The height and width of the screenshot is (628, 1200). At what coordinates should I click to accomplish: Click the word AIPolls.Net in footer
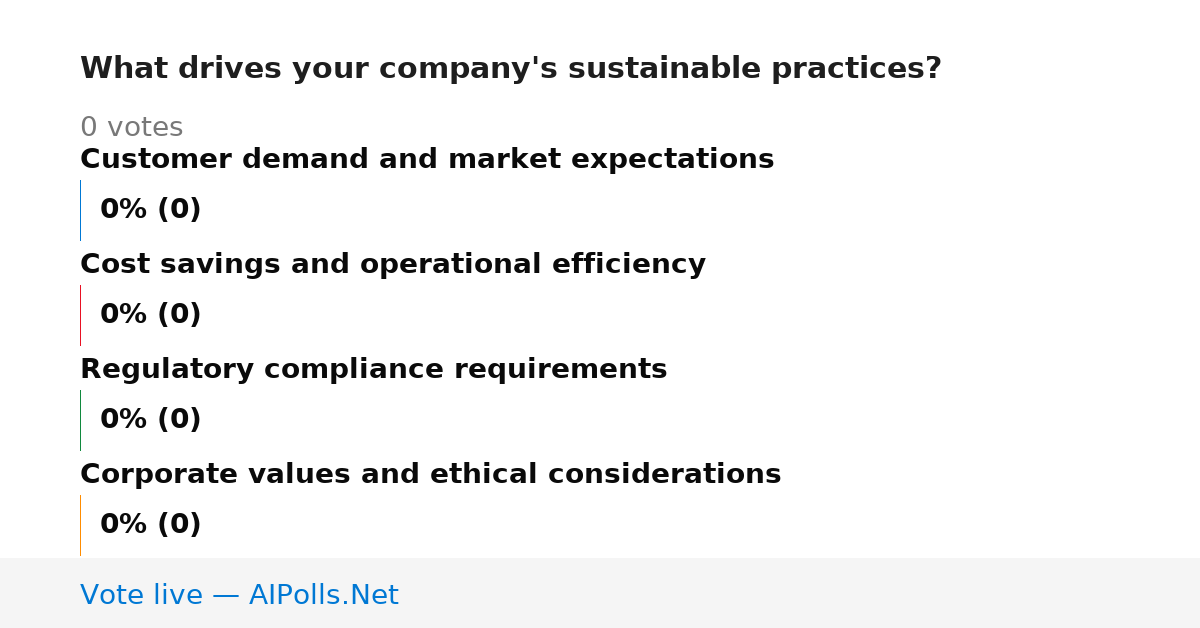(x=323, y=595)
